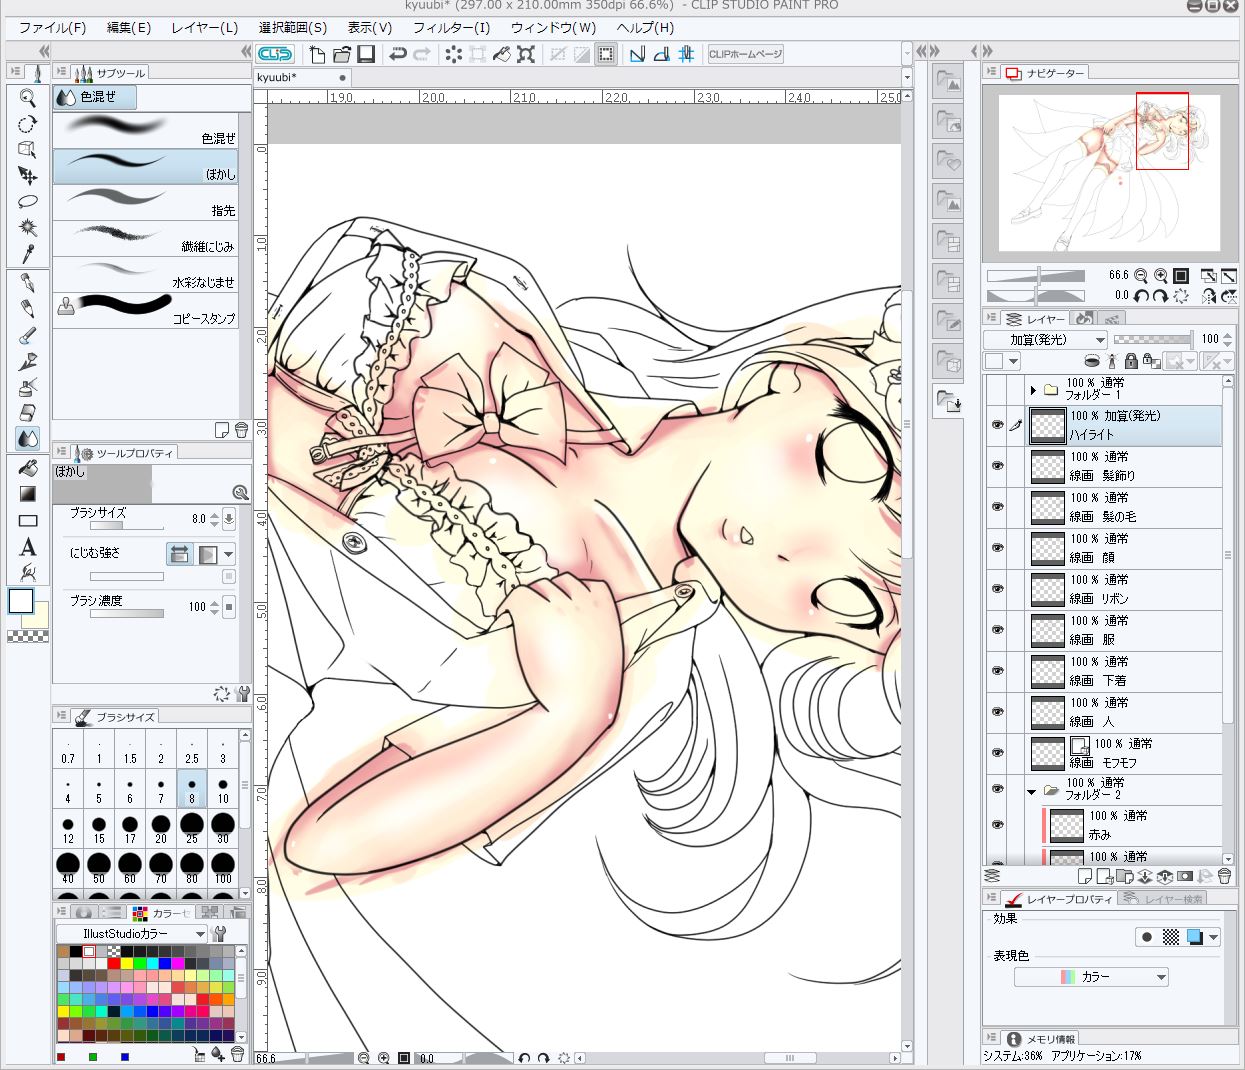Hide the 線画 服 layer
Screen dimensions: 1245x1070
pos(997,630)
